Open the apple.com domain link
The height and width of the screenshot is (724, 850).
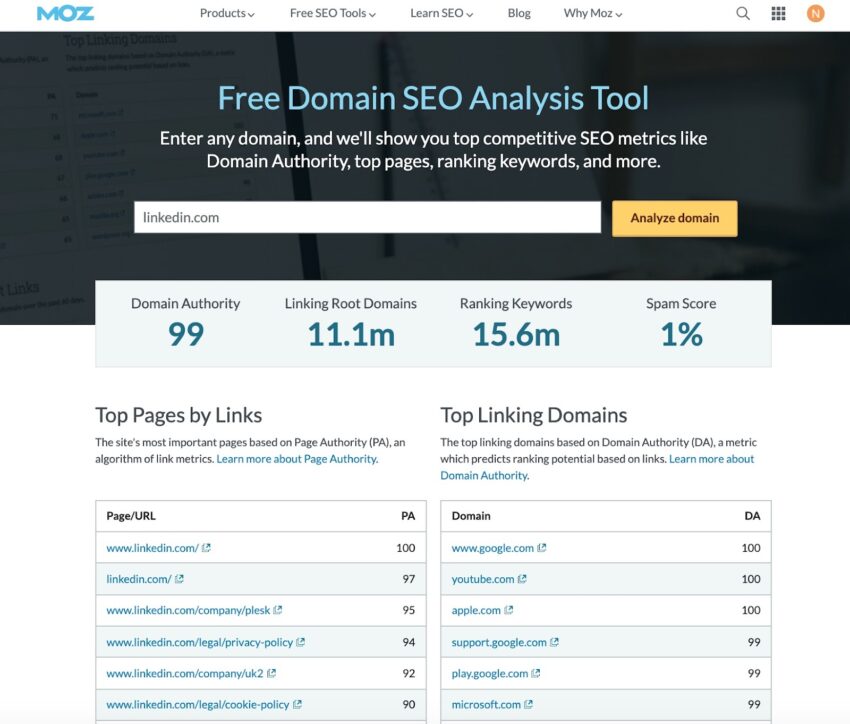(476, 610)
